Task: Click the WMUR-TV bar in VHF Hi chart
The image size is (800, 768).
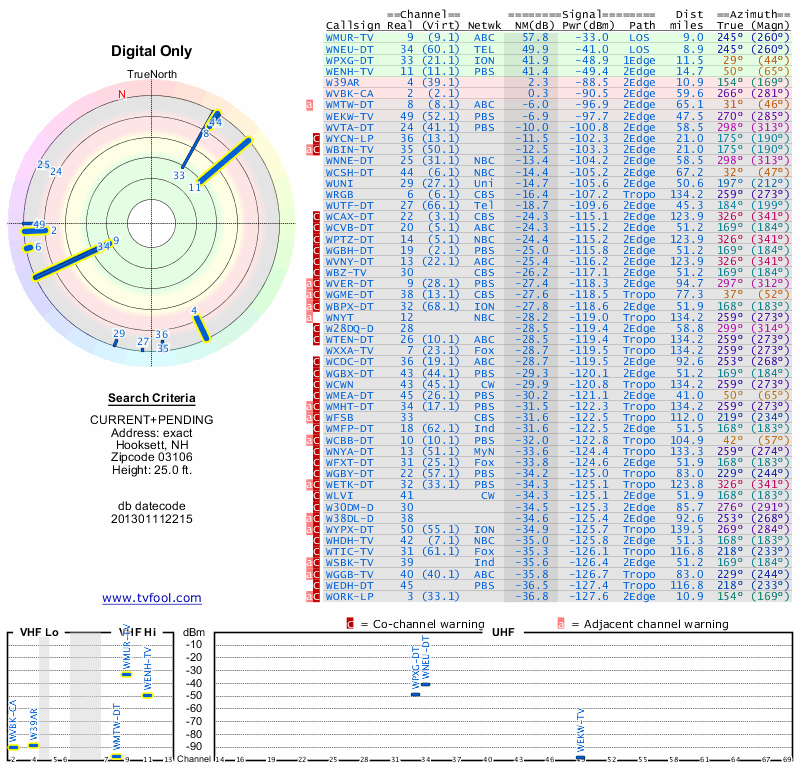Action: 126,674
